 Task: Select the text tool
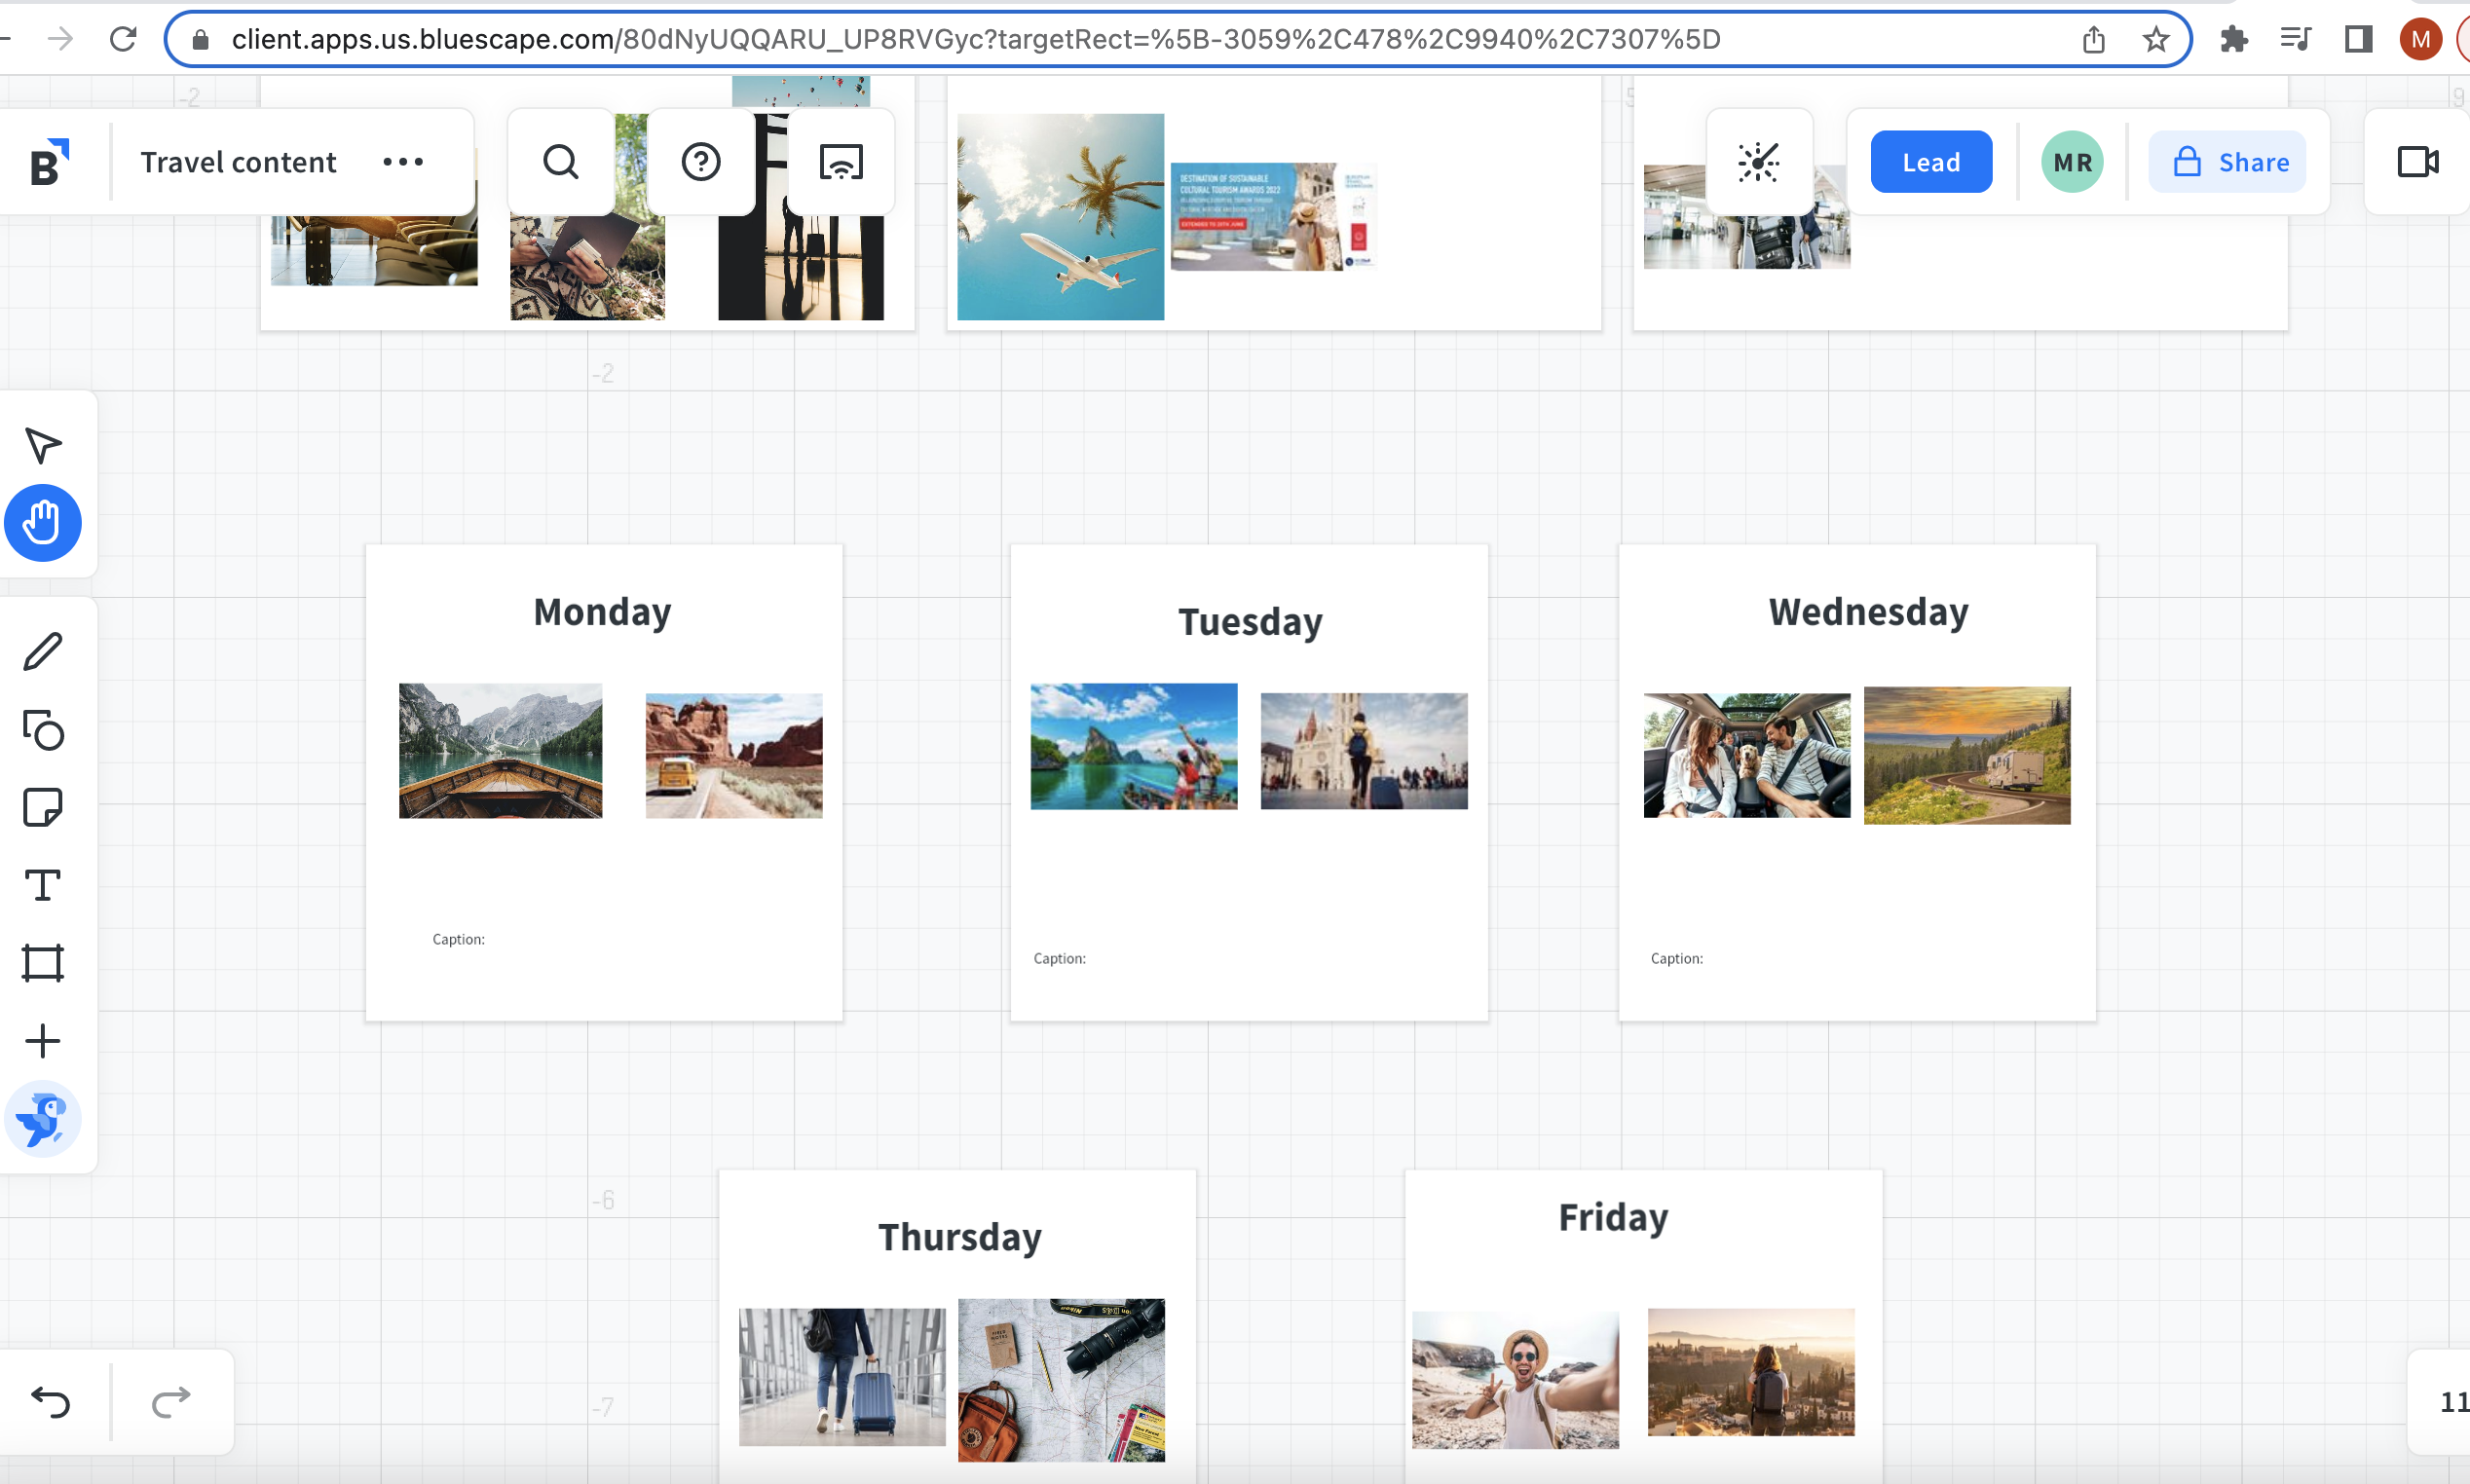(43, 885)
